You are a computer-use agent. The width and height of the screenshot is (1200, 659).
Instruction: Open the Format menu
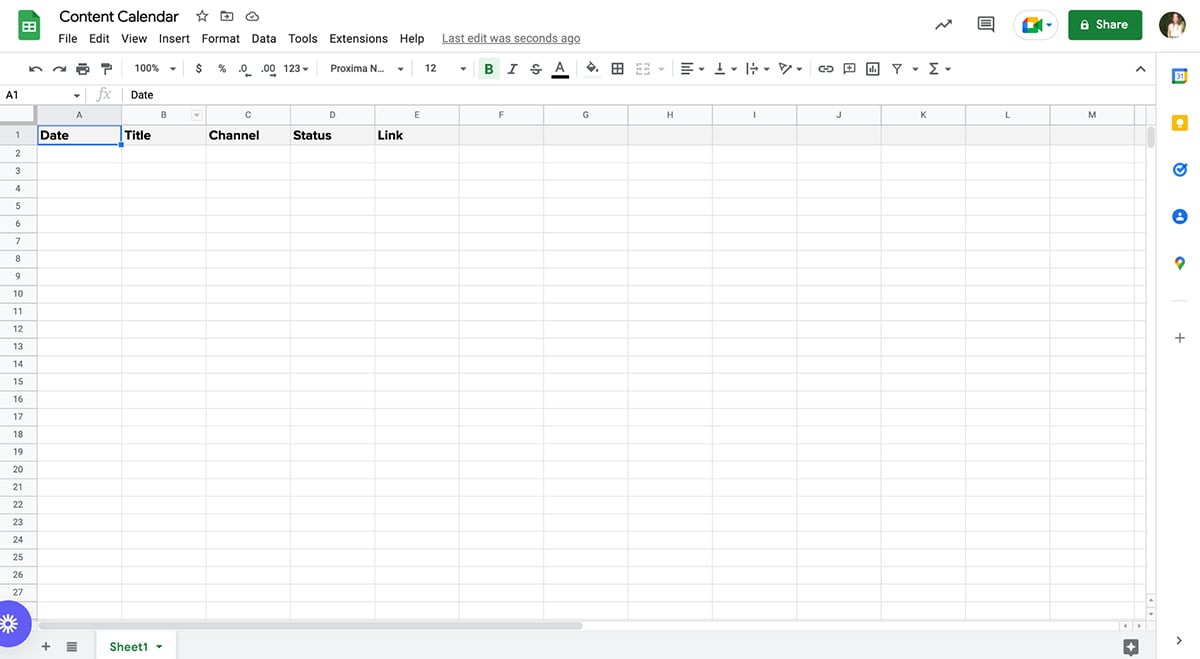tap(220, 38)
